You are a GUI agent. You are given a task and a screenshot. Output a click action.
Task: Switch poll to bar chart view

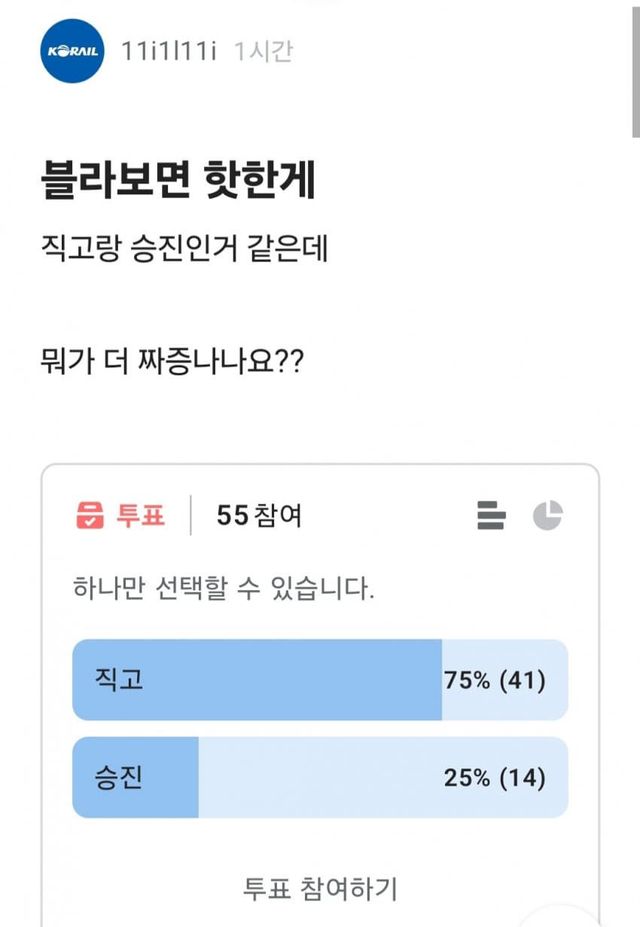point(491,515)
